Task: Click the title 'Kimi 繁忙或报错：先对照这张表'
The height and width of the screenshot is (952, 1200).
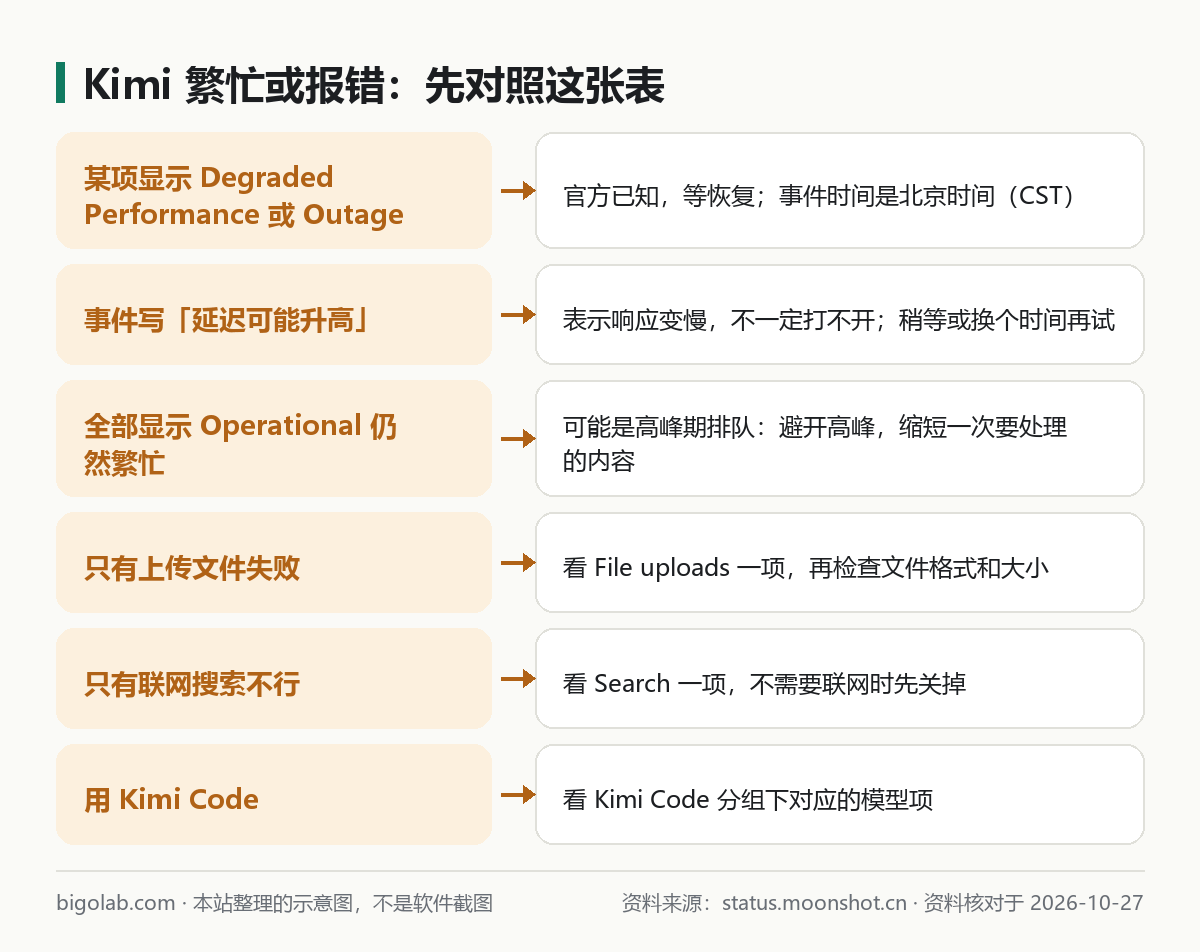Action: coord(374,85)
